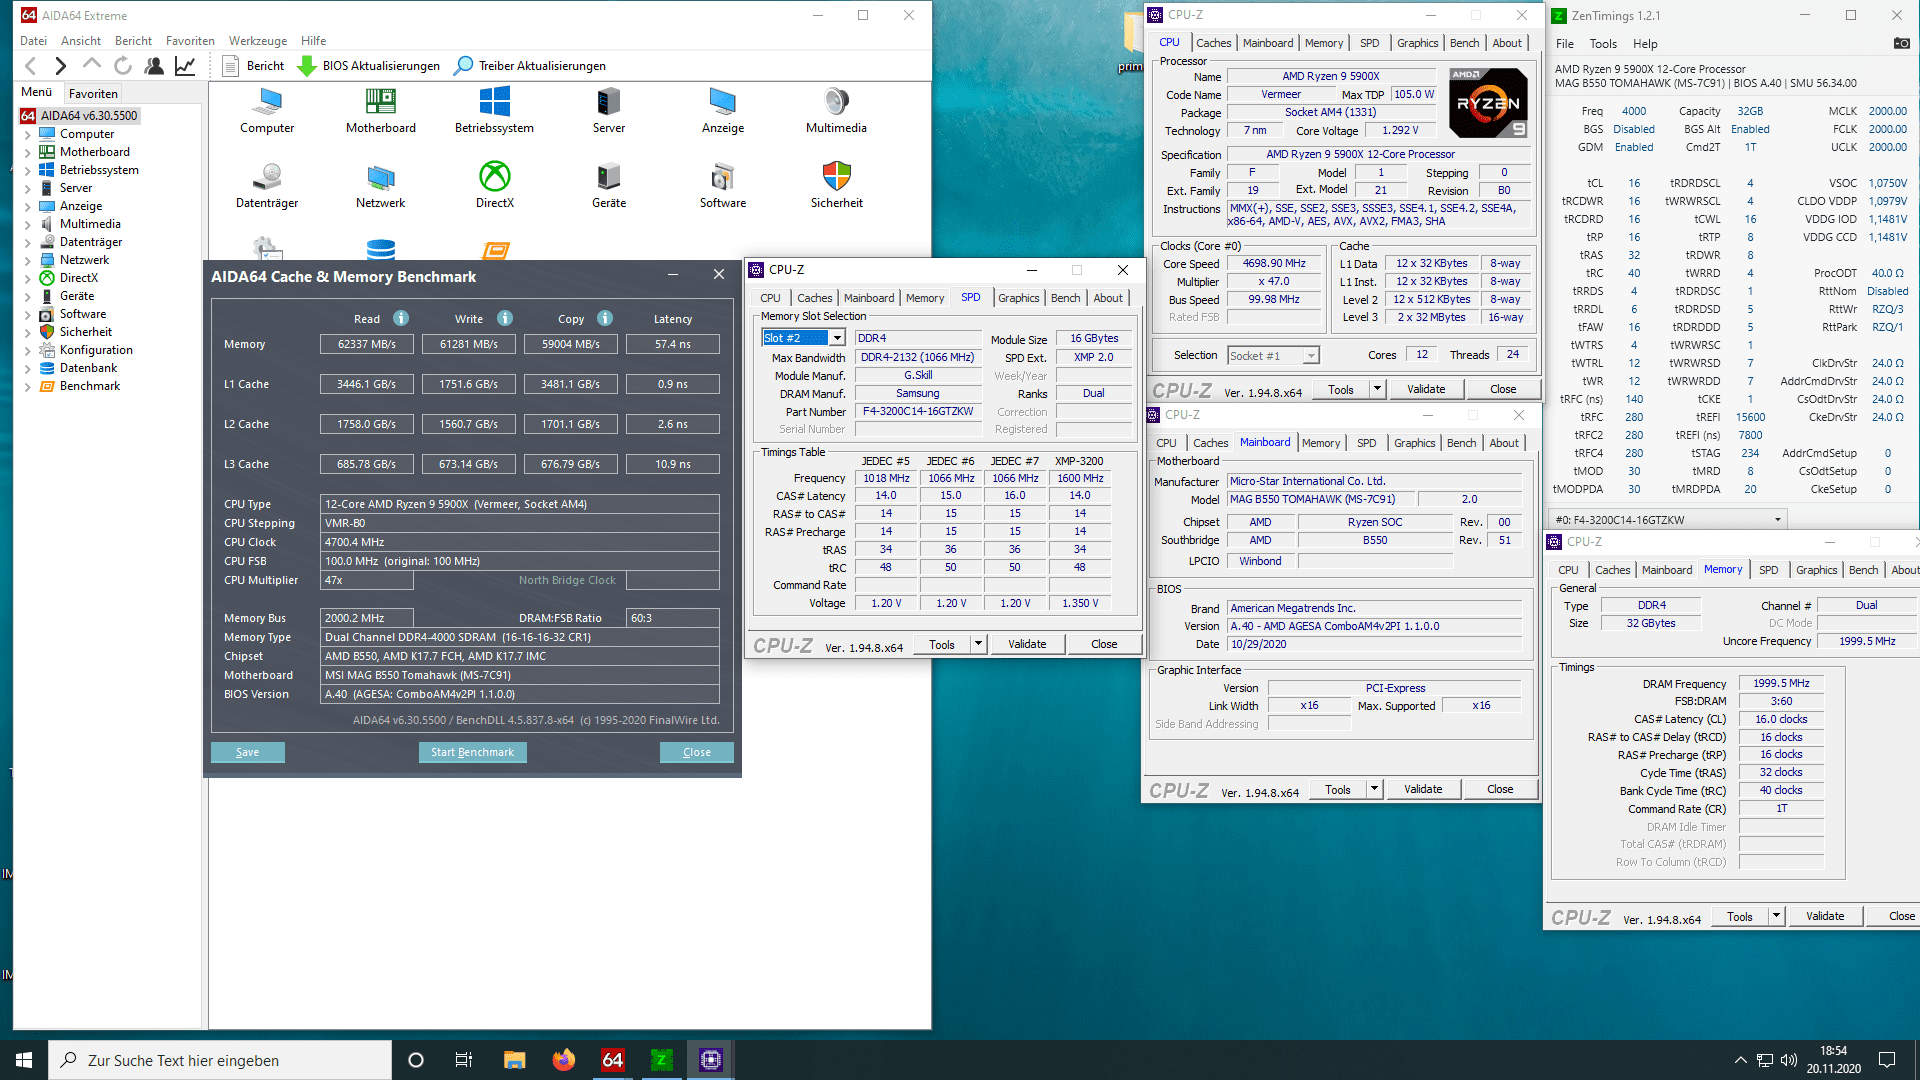Click the ZenTimings screenshot camera icon
Screen dimensions: 1920x1080
[1902, 43]
